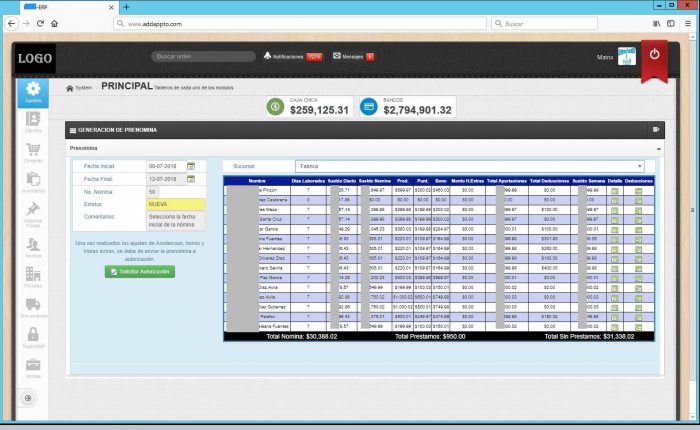
Task: Expand the Sucursal dropdown showing Fabrica
Action: point(639,166)
